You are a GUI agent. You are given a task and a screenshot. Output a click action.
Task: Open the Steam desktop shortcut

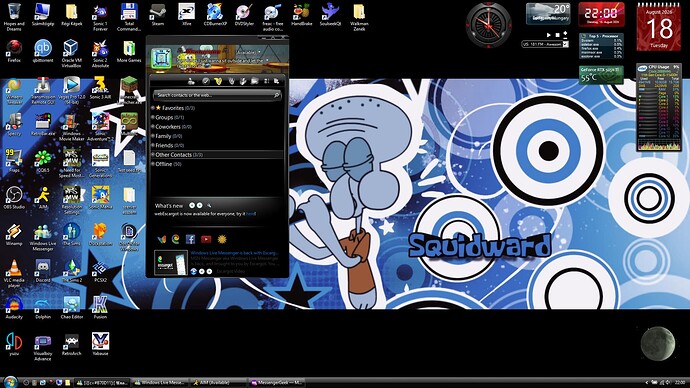coord(158,15)
